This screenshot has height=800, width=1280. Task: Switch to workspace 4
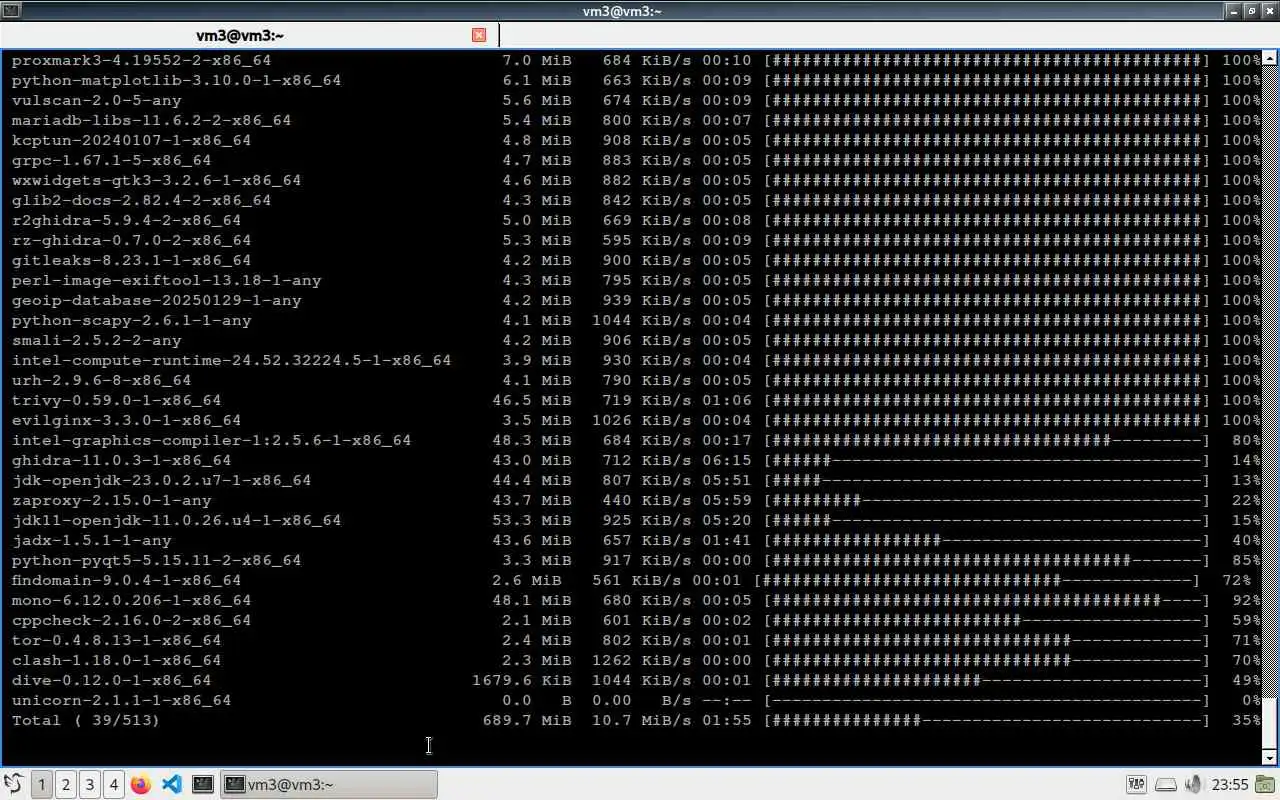click(x=114, y=784)
